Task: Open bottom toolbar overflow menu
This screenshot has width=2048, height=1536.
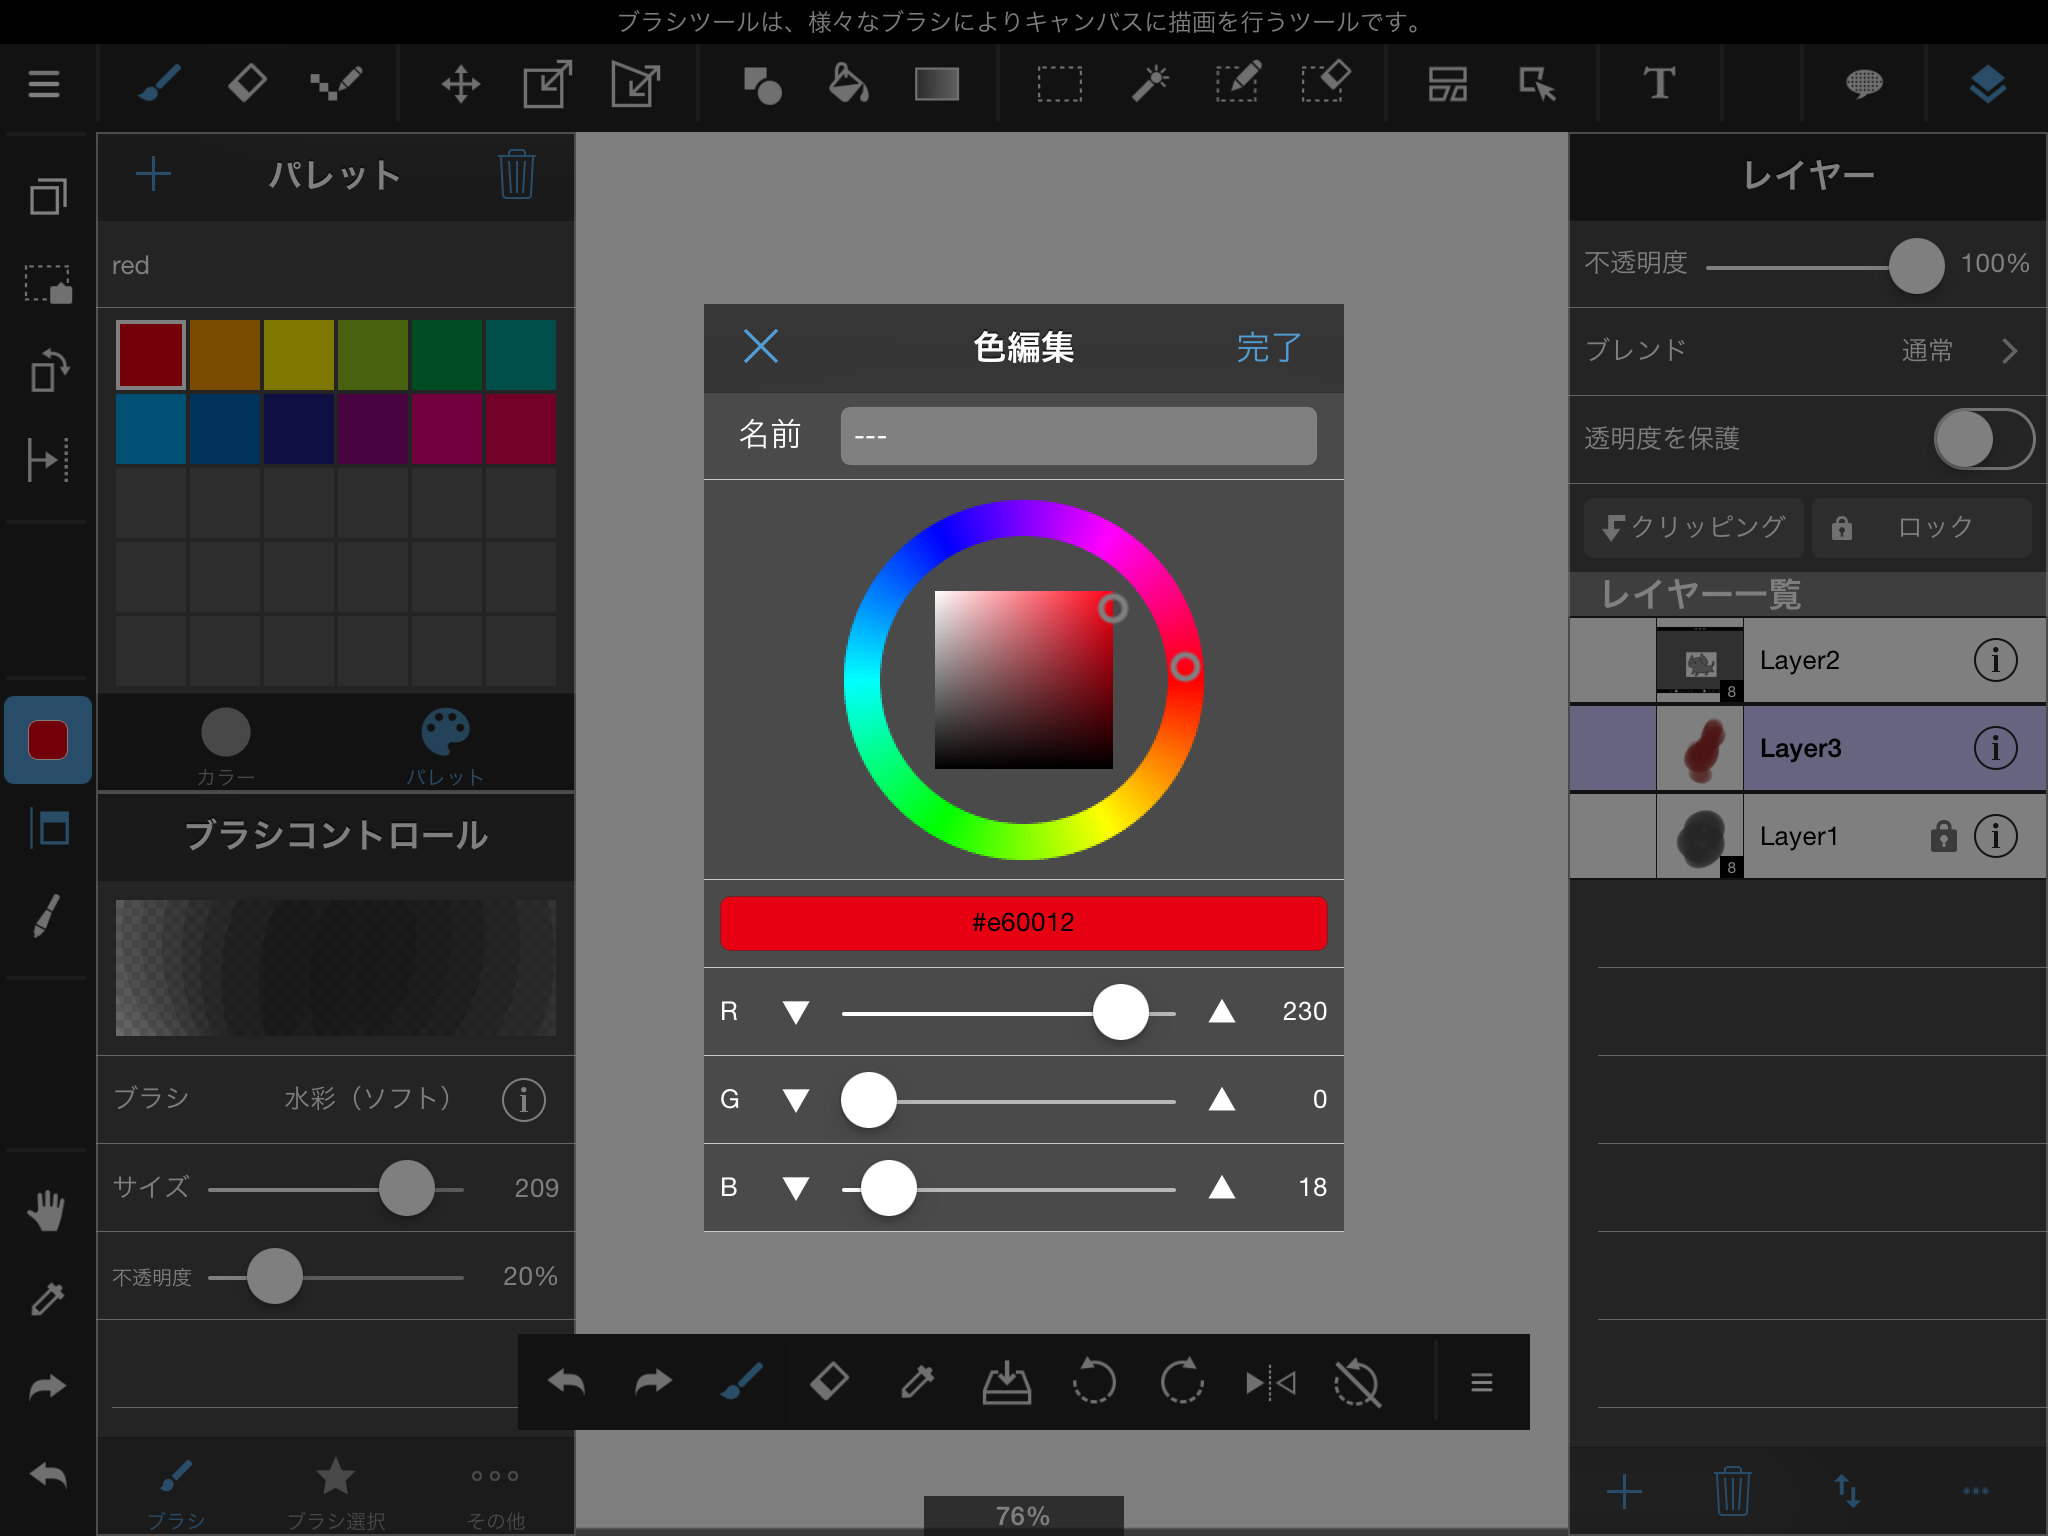Action: click(1482, 1383)
